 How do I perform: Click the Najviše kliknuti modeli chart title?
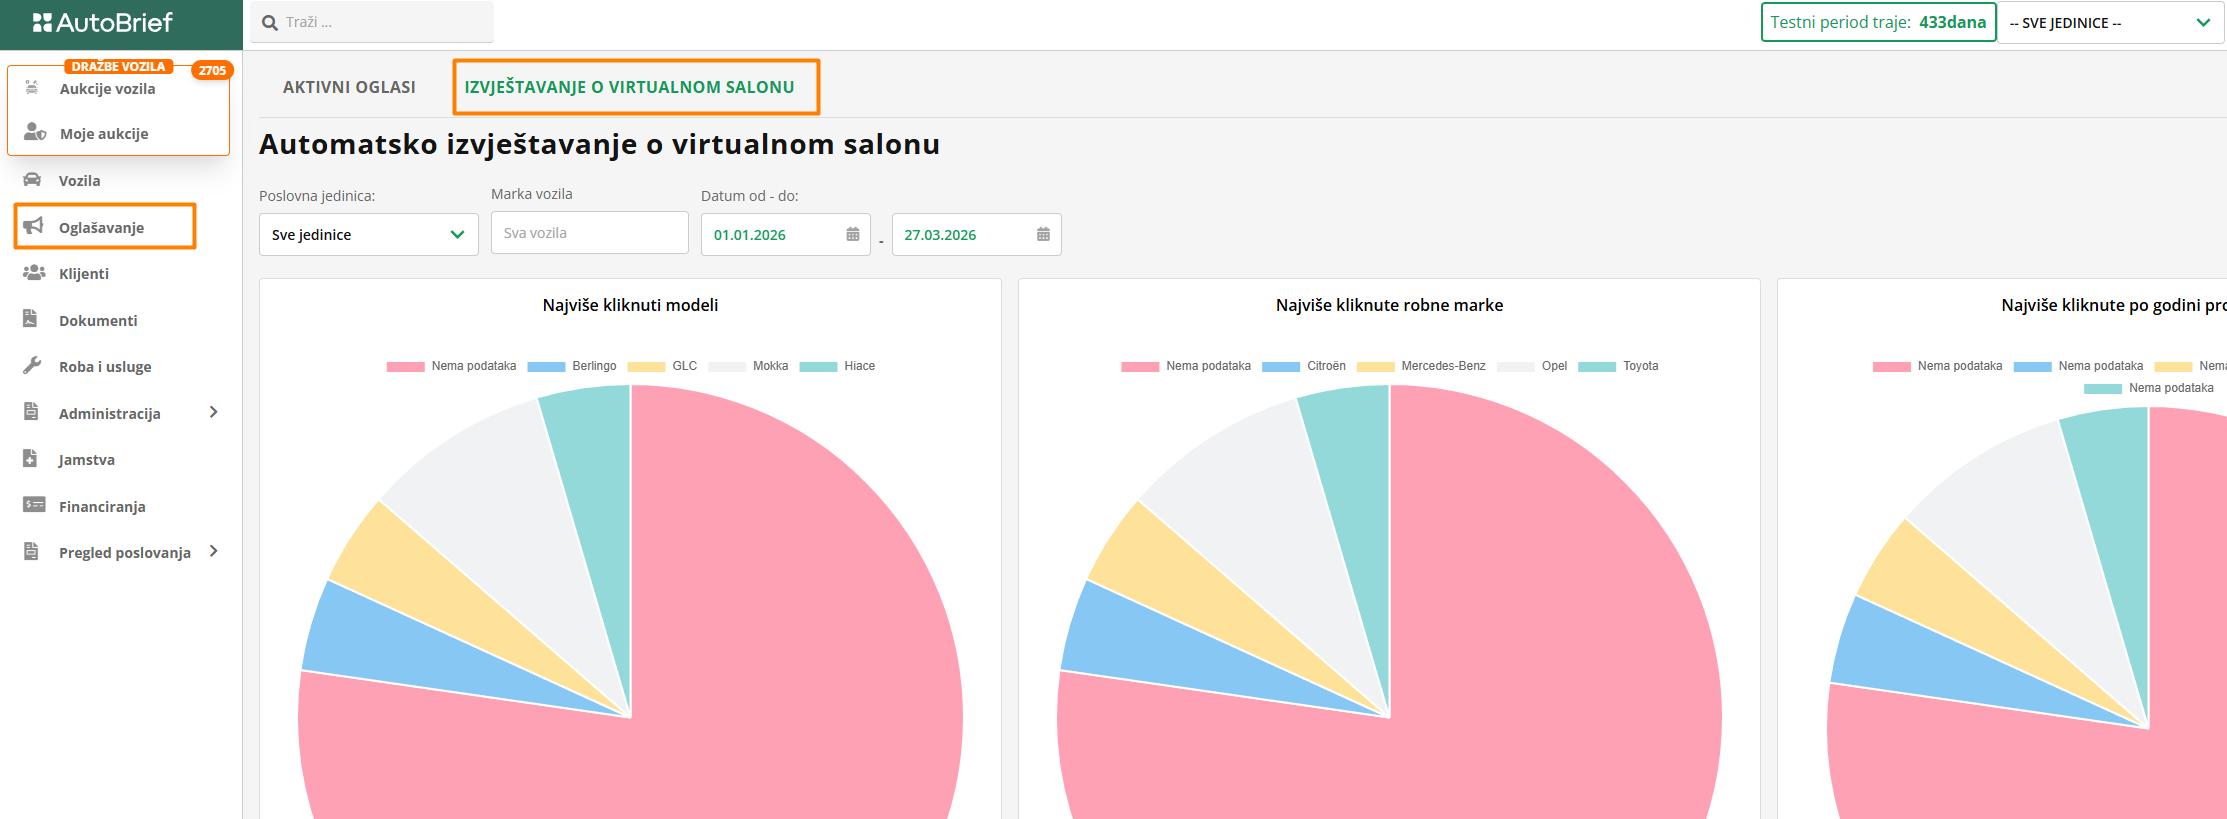(630, 305)
